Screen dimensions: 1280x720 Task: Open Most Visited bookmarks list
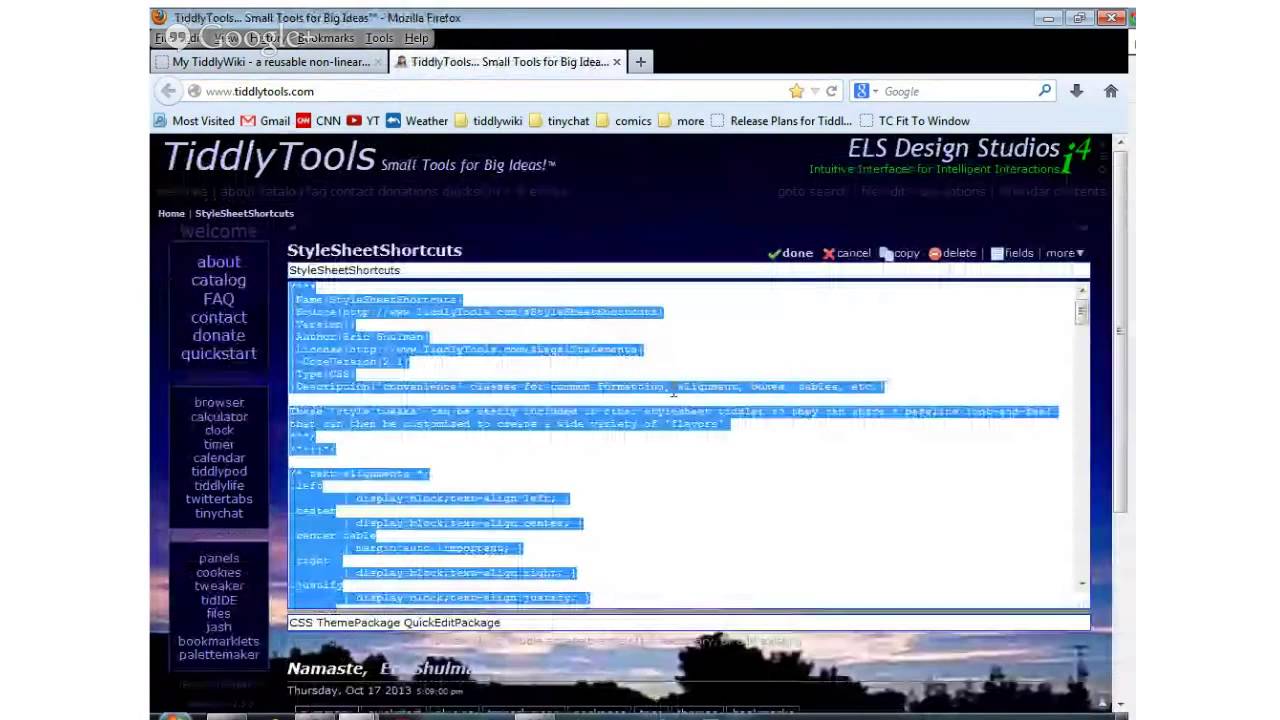tap(194, 121)
